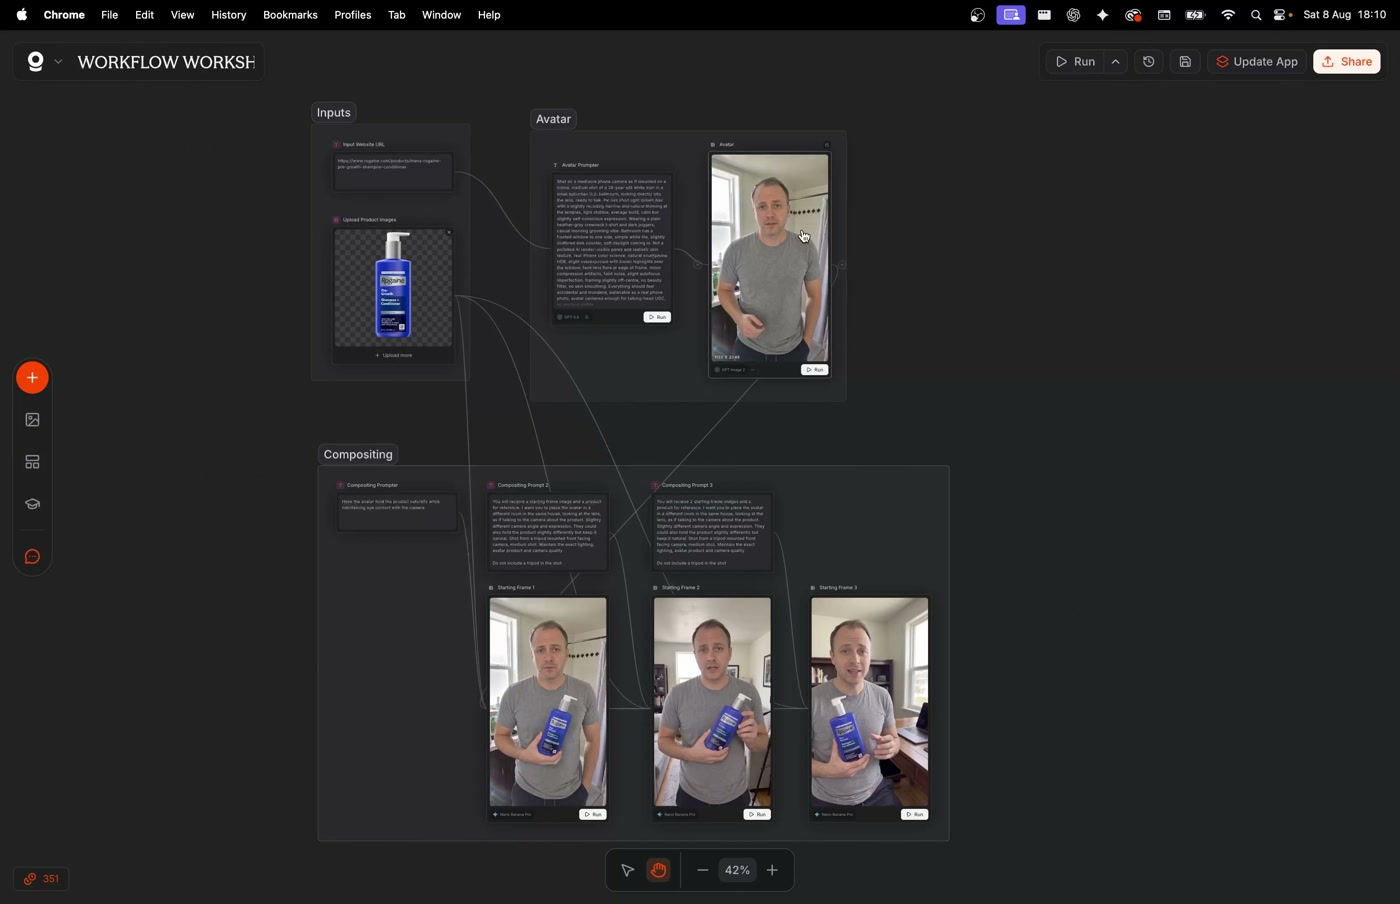Open the image assets sidebar icon

click(x=32, y=420)
